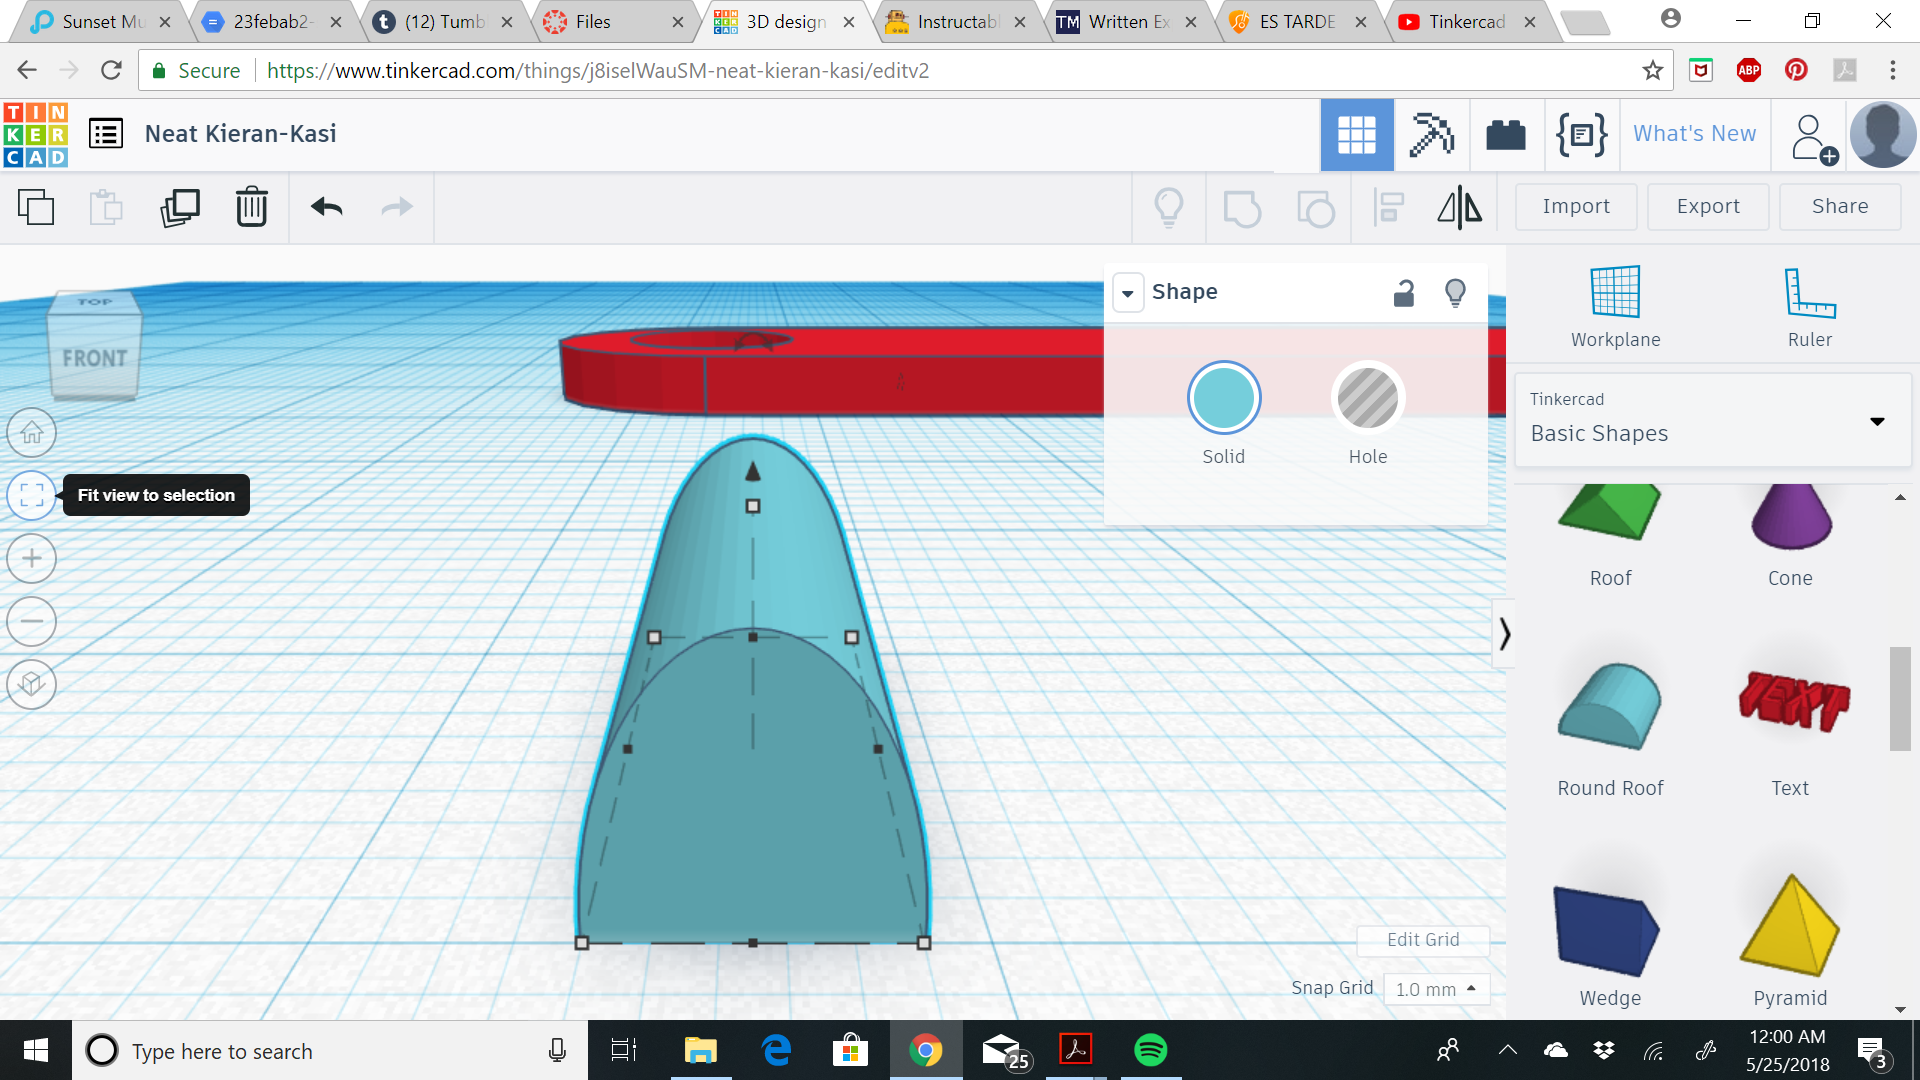
Task: Open the Blocks pickaxe mode
Action: pos(1431,135)
